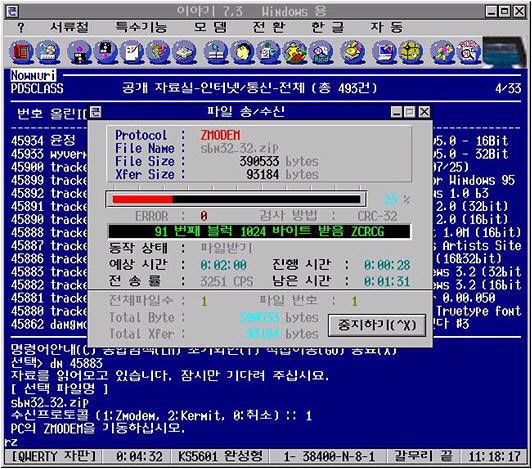
Task: Select list row 45883
Action: [49, 271]
